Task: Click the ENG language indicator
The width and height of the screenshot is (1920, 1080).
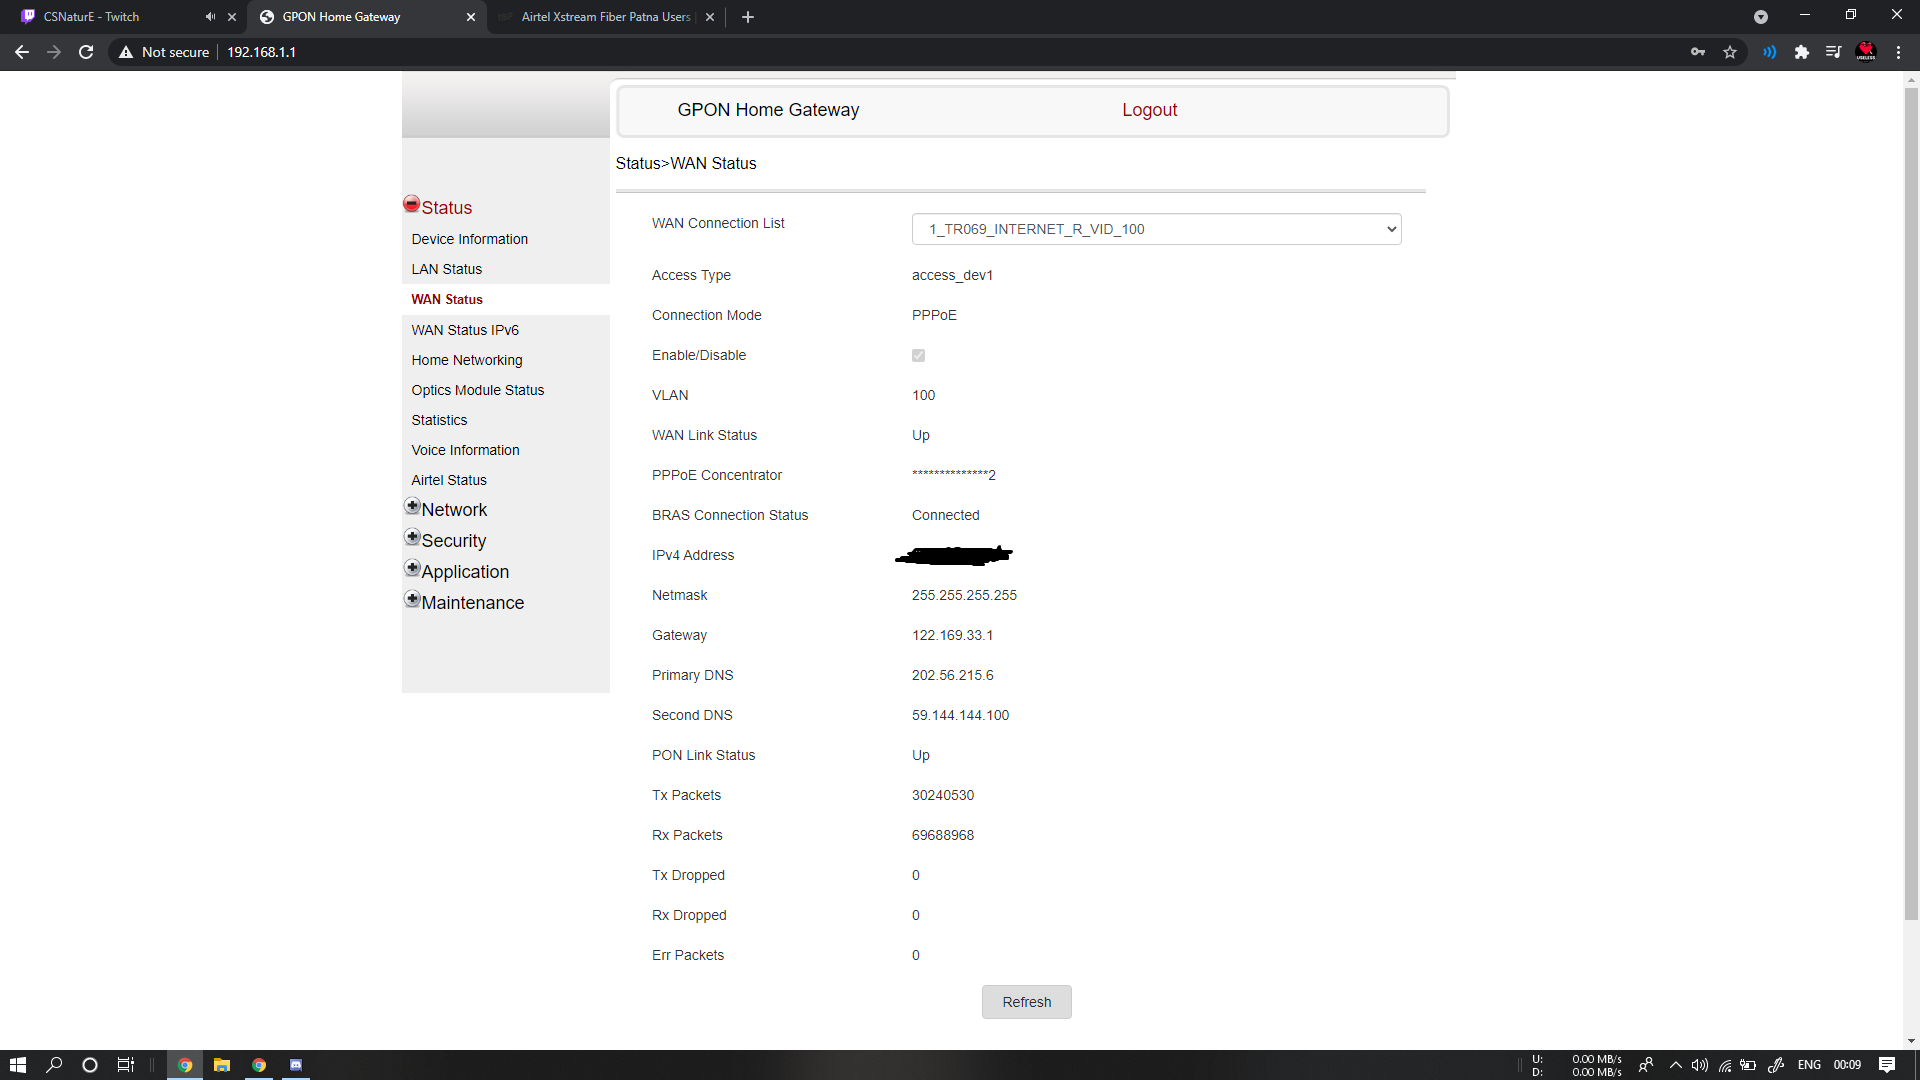Action: click(x=1809, y=1065)
